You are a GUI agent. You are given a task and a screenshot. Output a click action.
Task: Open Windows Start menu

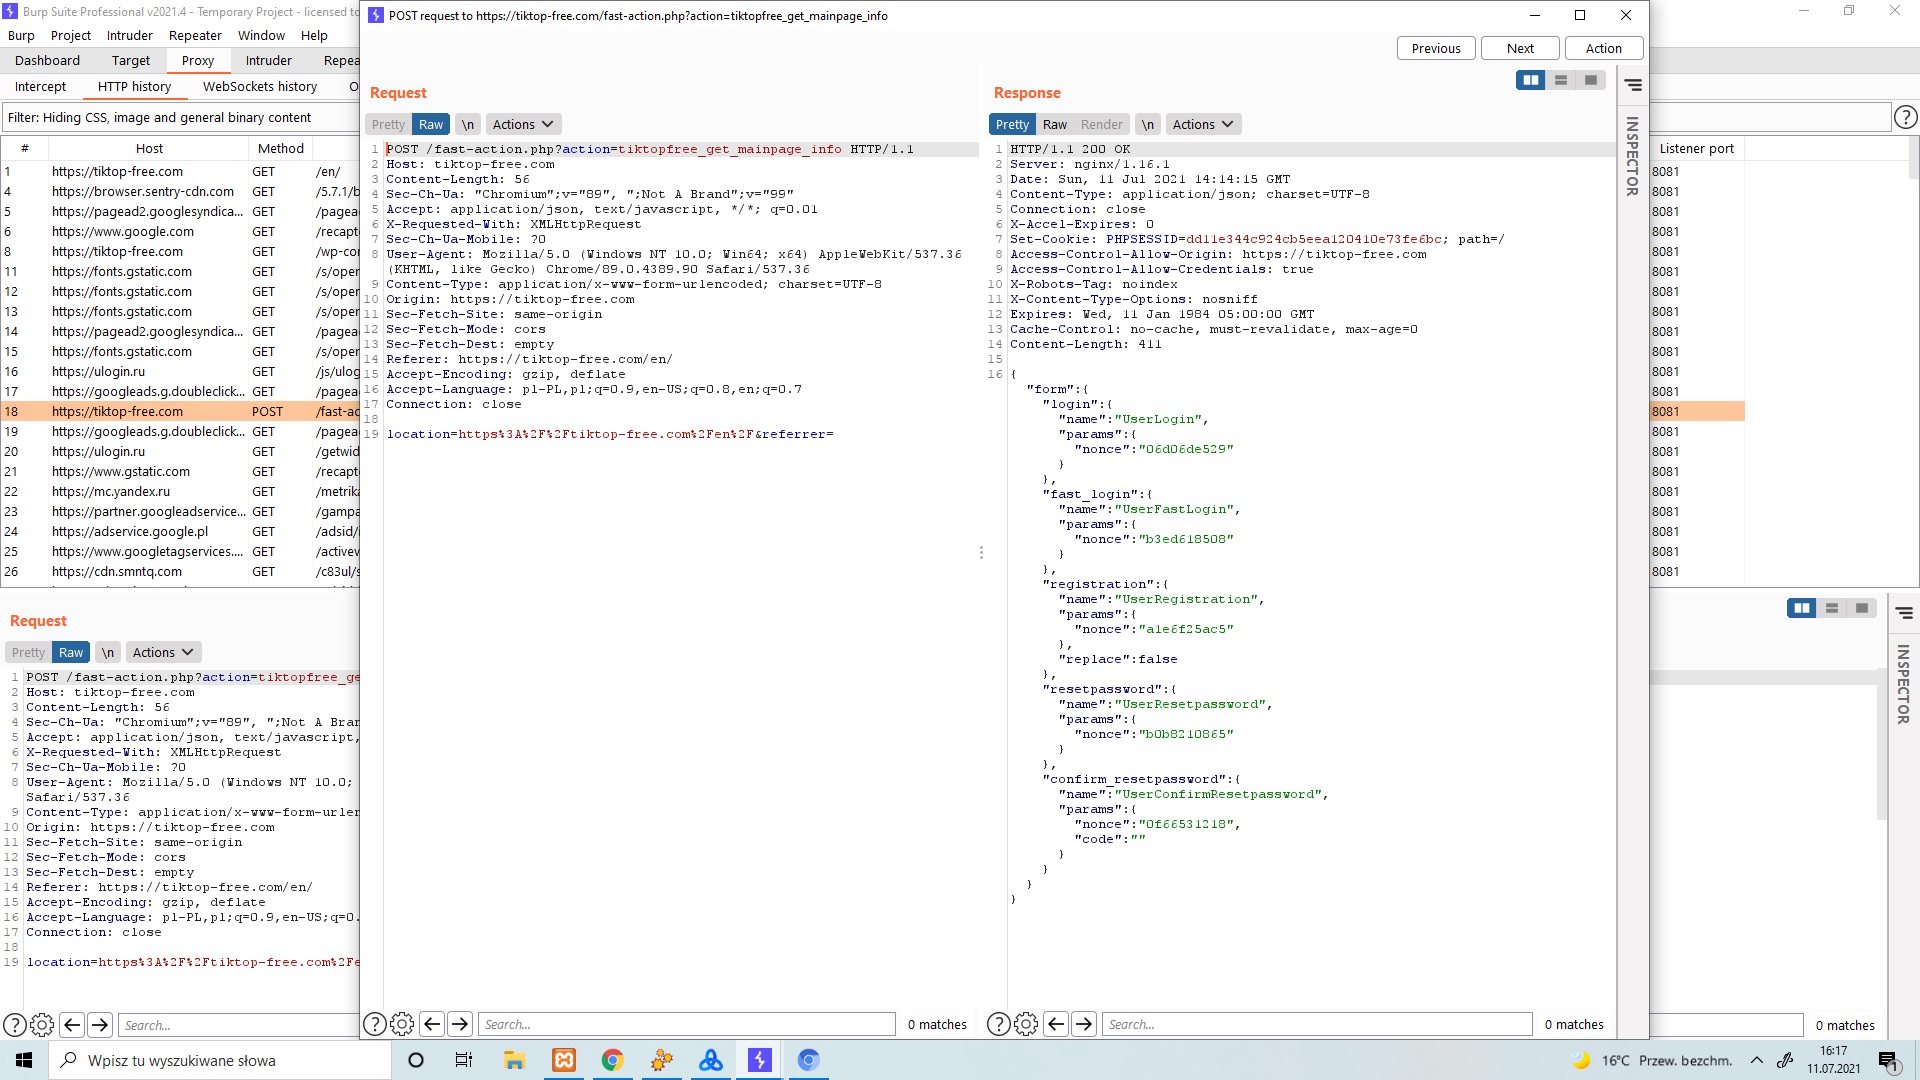24,1060
